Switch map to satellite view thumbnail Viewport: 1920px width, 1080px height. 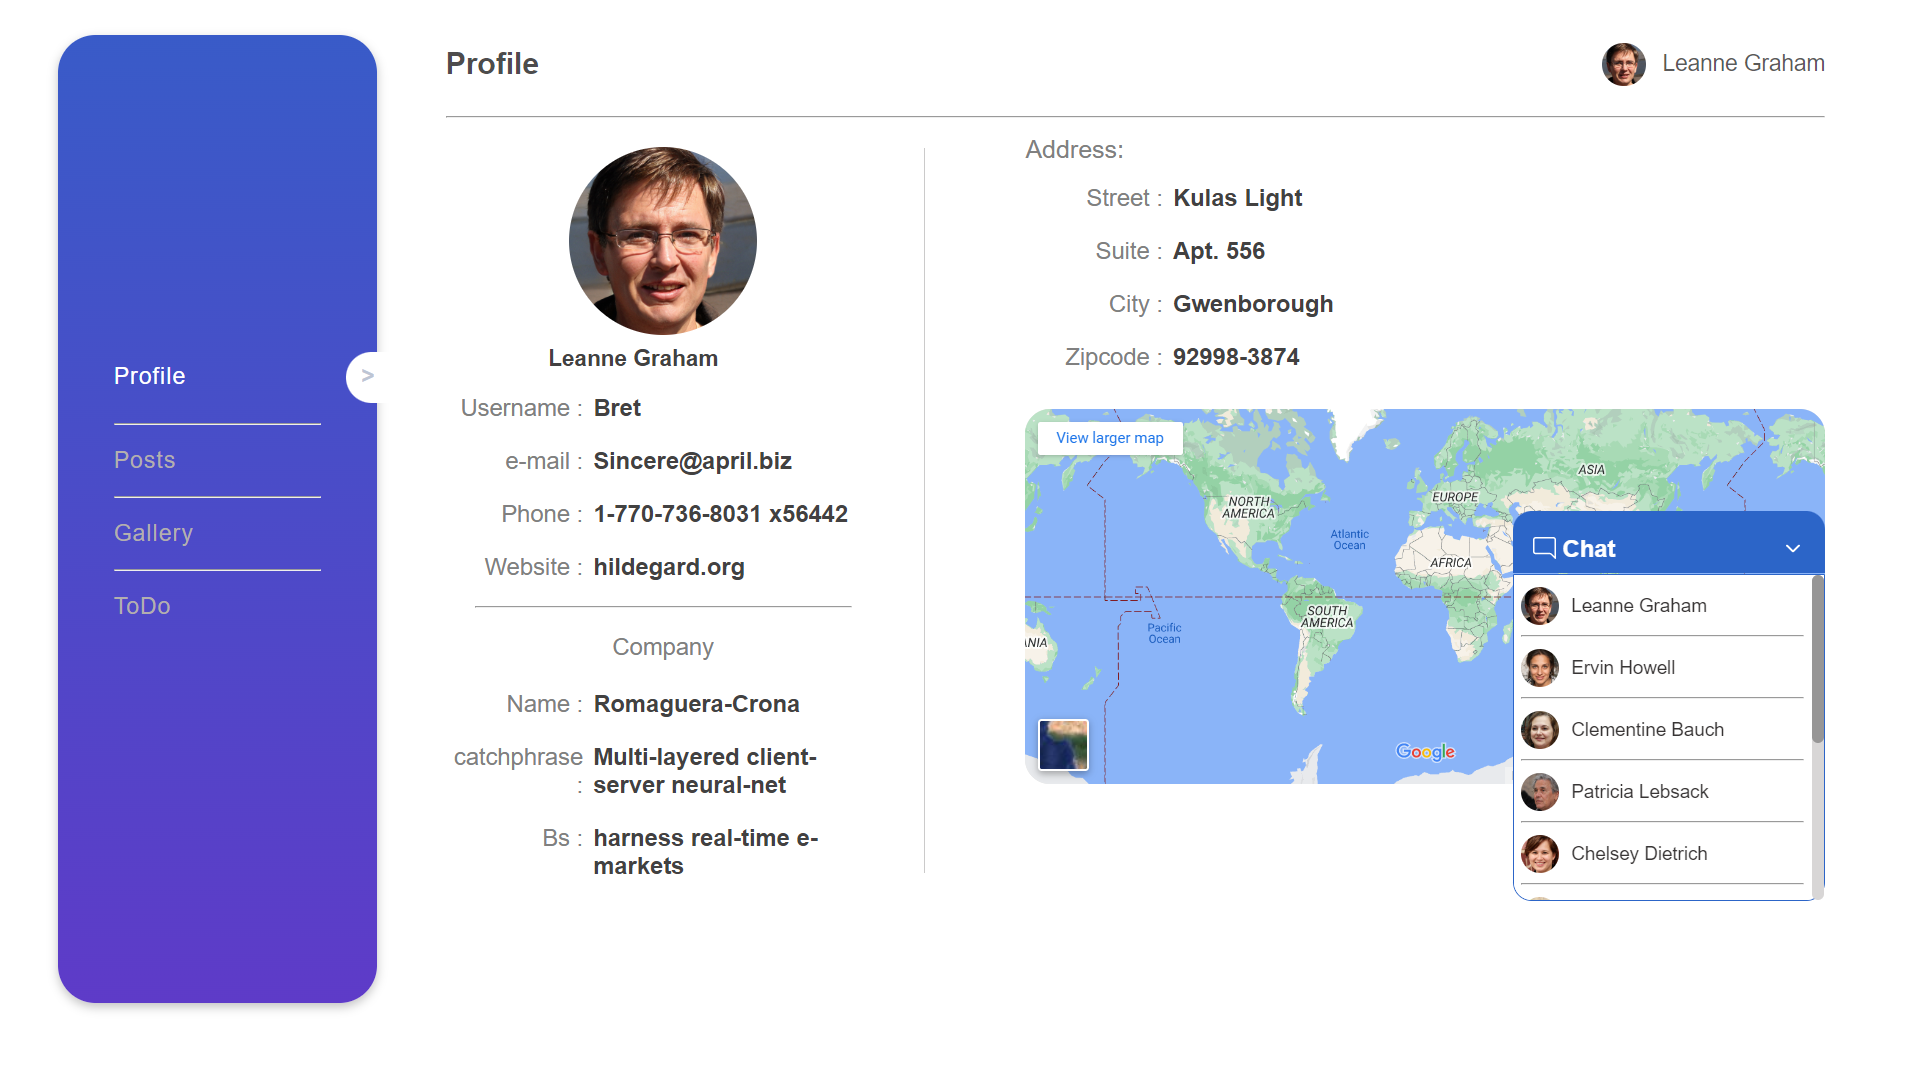1063,745
